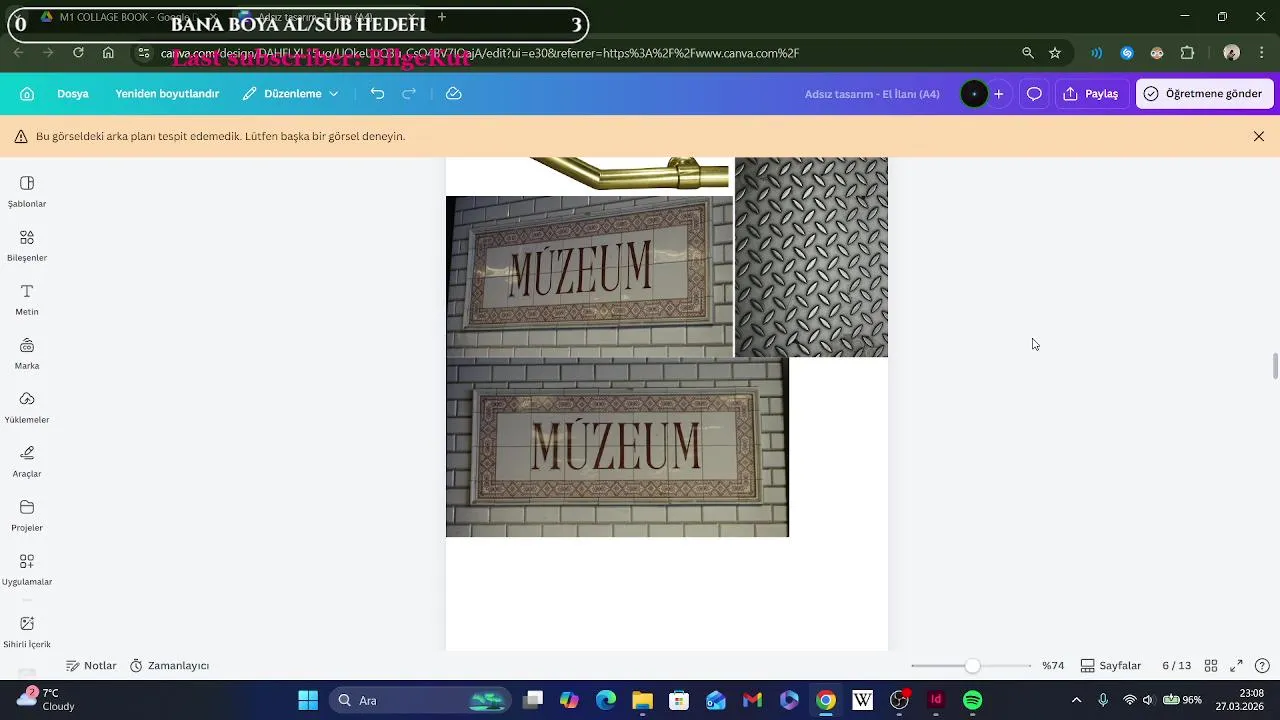This screenshot has width=1280, height=720.
Task: Open Notlar notes panel
Action: (x=91, y=666)
